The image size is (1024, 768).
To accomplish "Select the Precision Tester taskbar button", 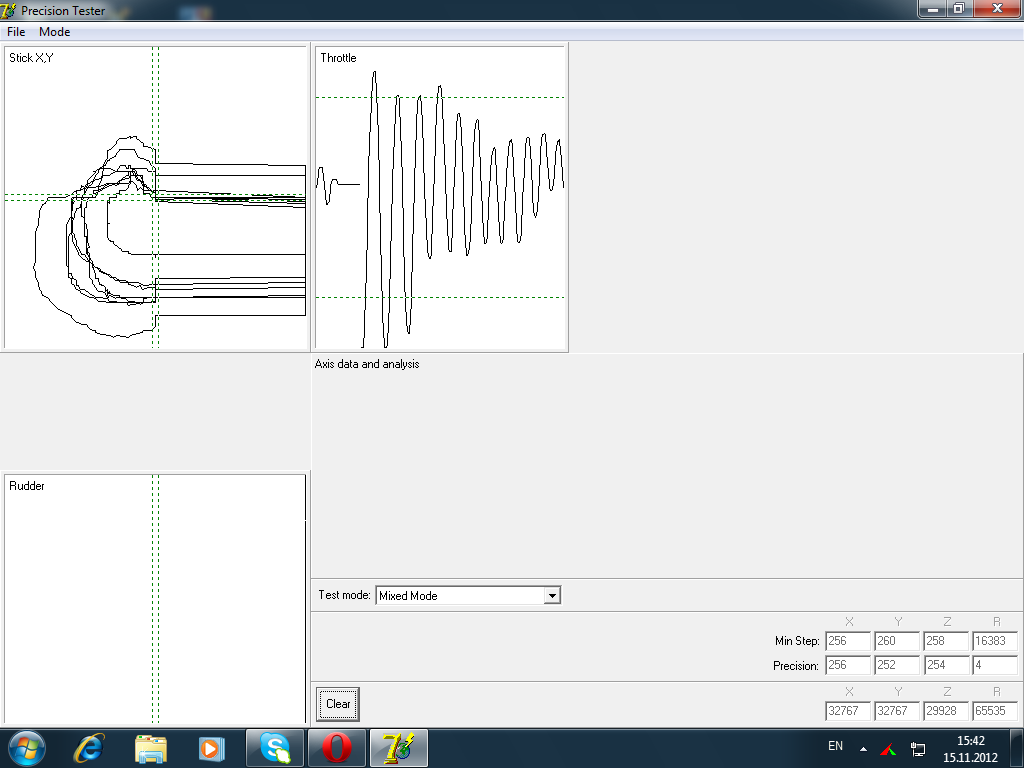I will (x=398, y=748).
